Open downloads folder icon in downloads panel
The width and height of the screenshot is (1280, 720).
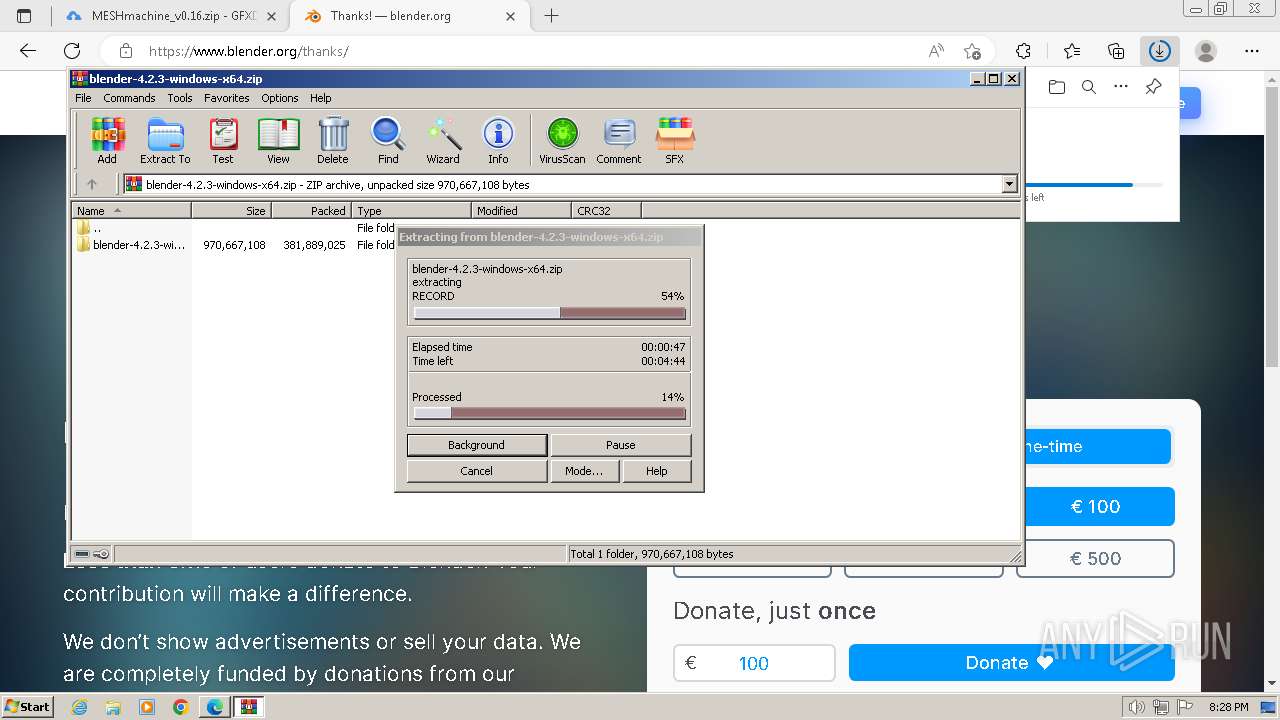pos(1057,87)
